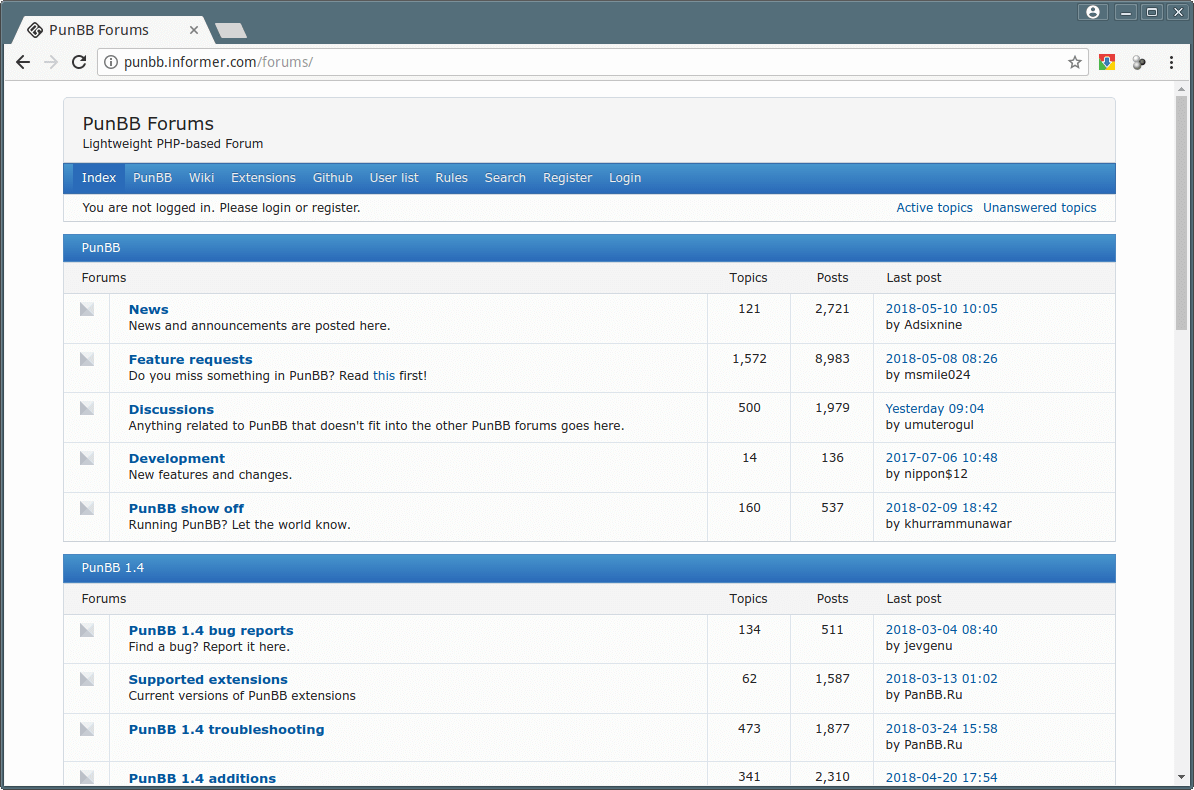This screenshot has height=790, width=1194.
Task: Open the User list page
Action: click(393, 177)
